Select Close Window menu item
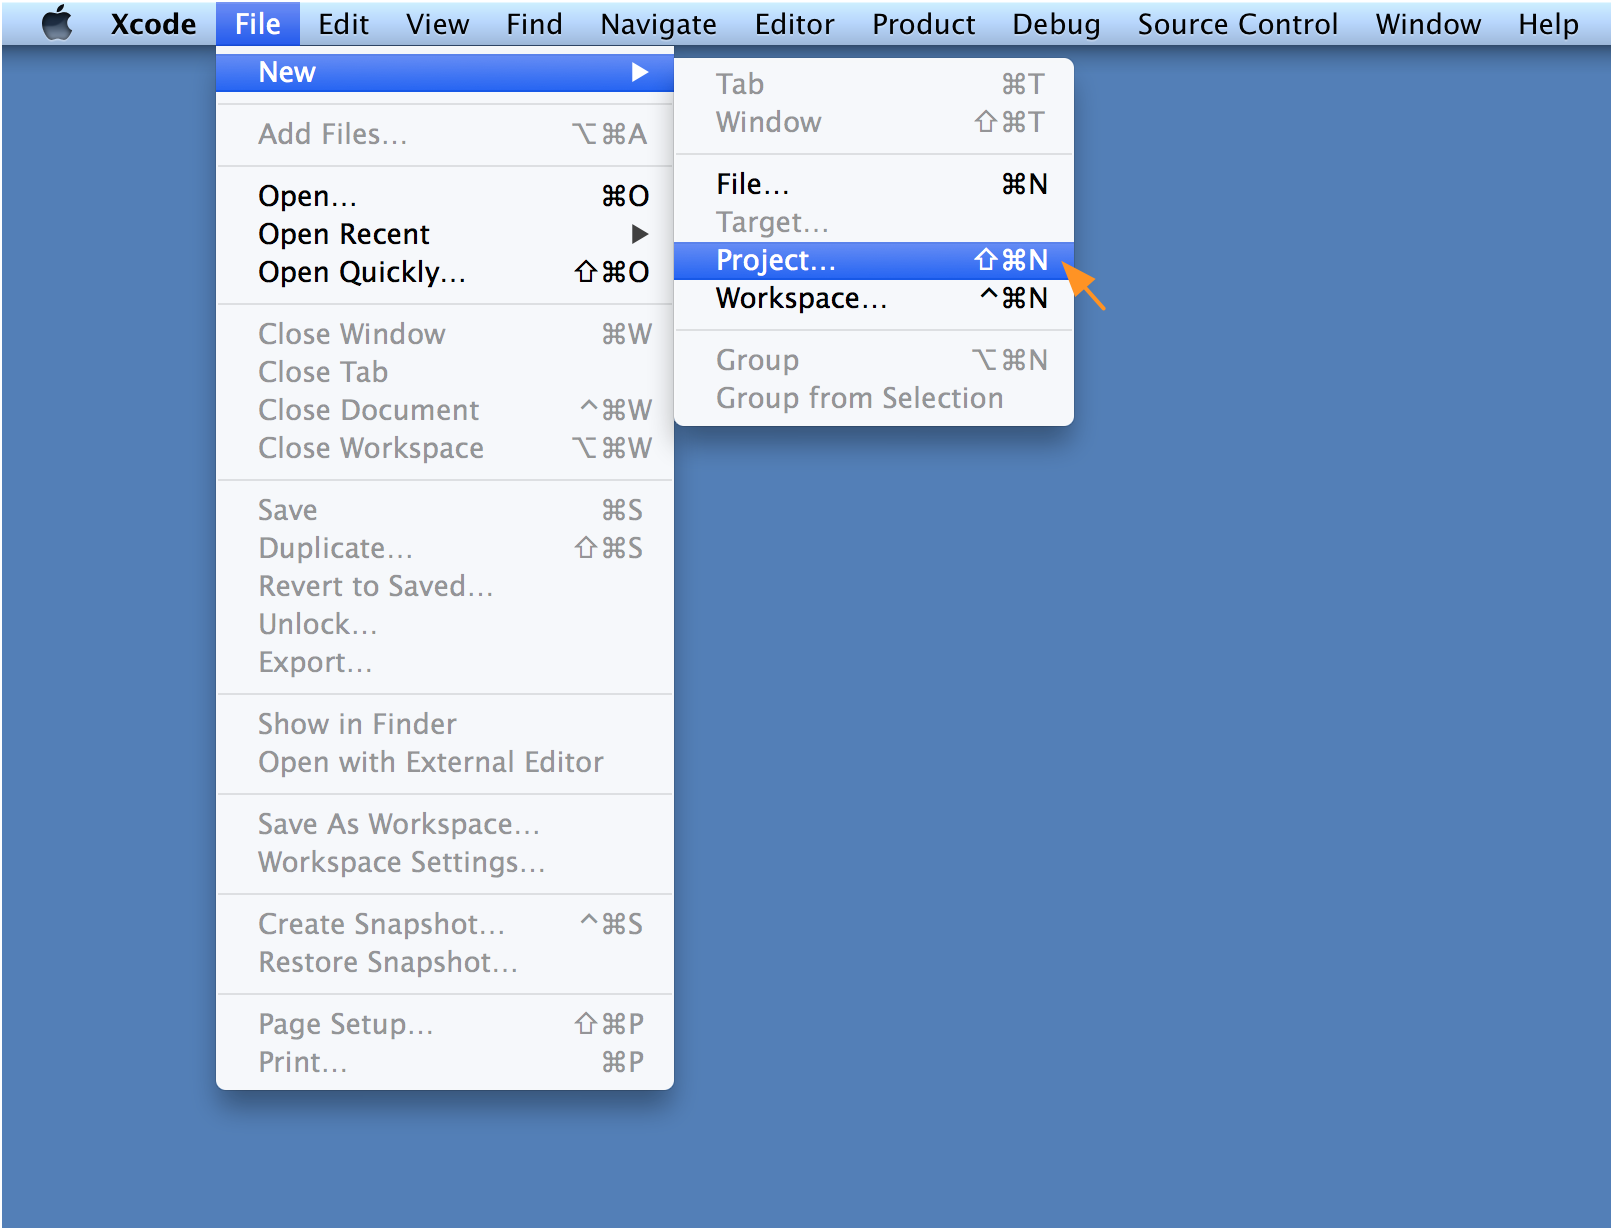 coord(445,334)
